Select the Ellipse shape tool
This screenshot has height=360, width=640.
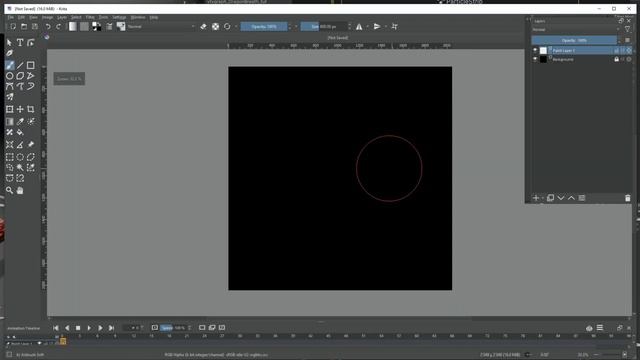pos(9,76)
